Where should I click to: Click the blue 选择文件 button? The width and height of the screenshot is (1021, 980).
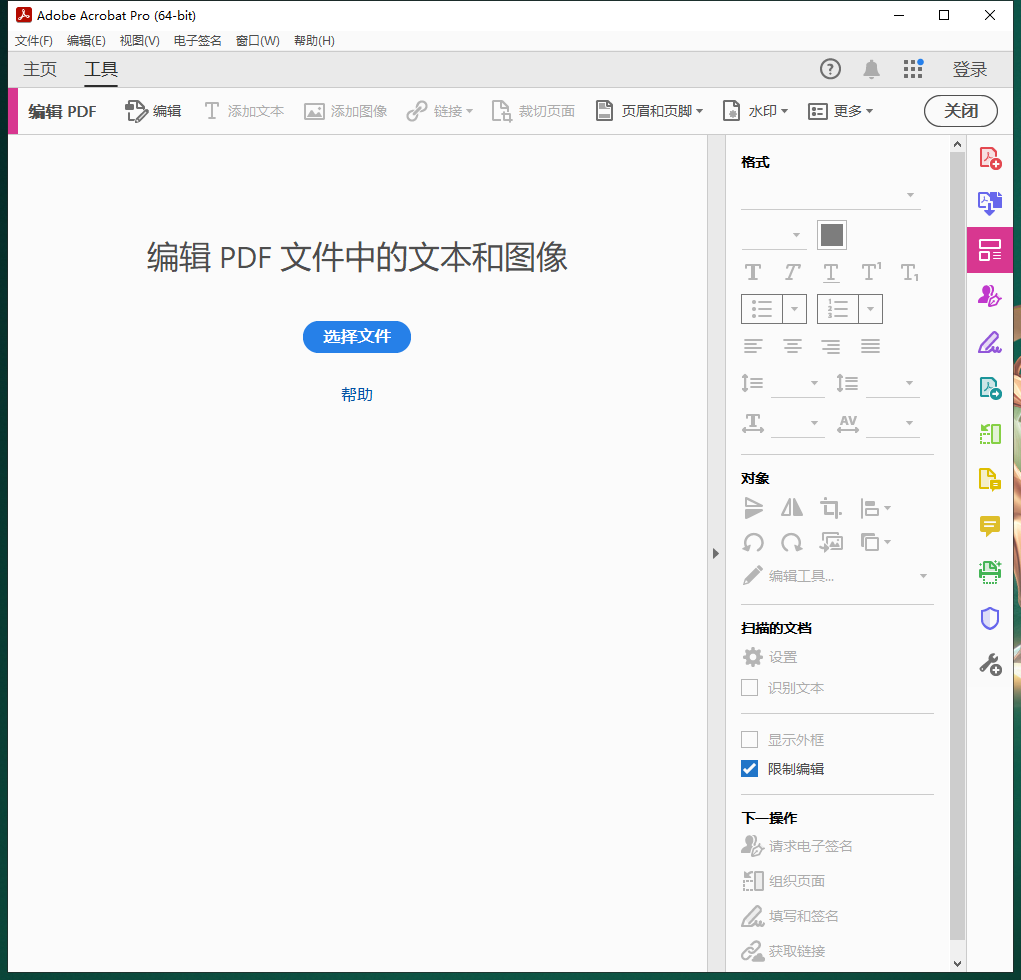coord(356,337)
